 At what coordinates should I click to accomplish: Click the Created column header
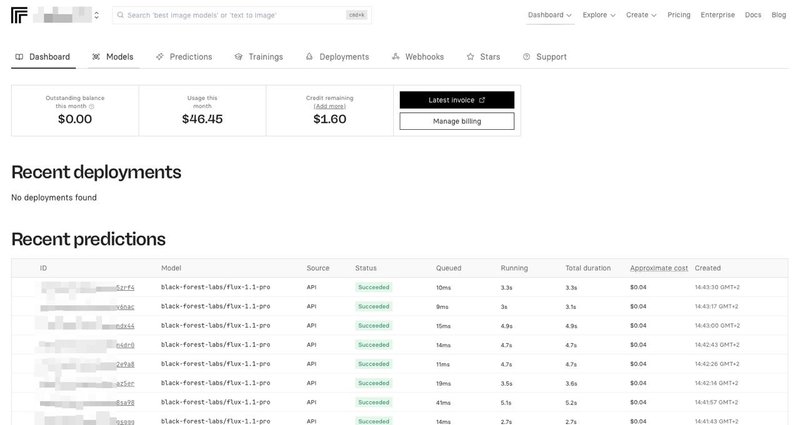tap(708, 268)
